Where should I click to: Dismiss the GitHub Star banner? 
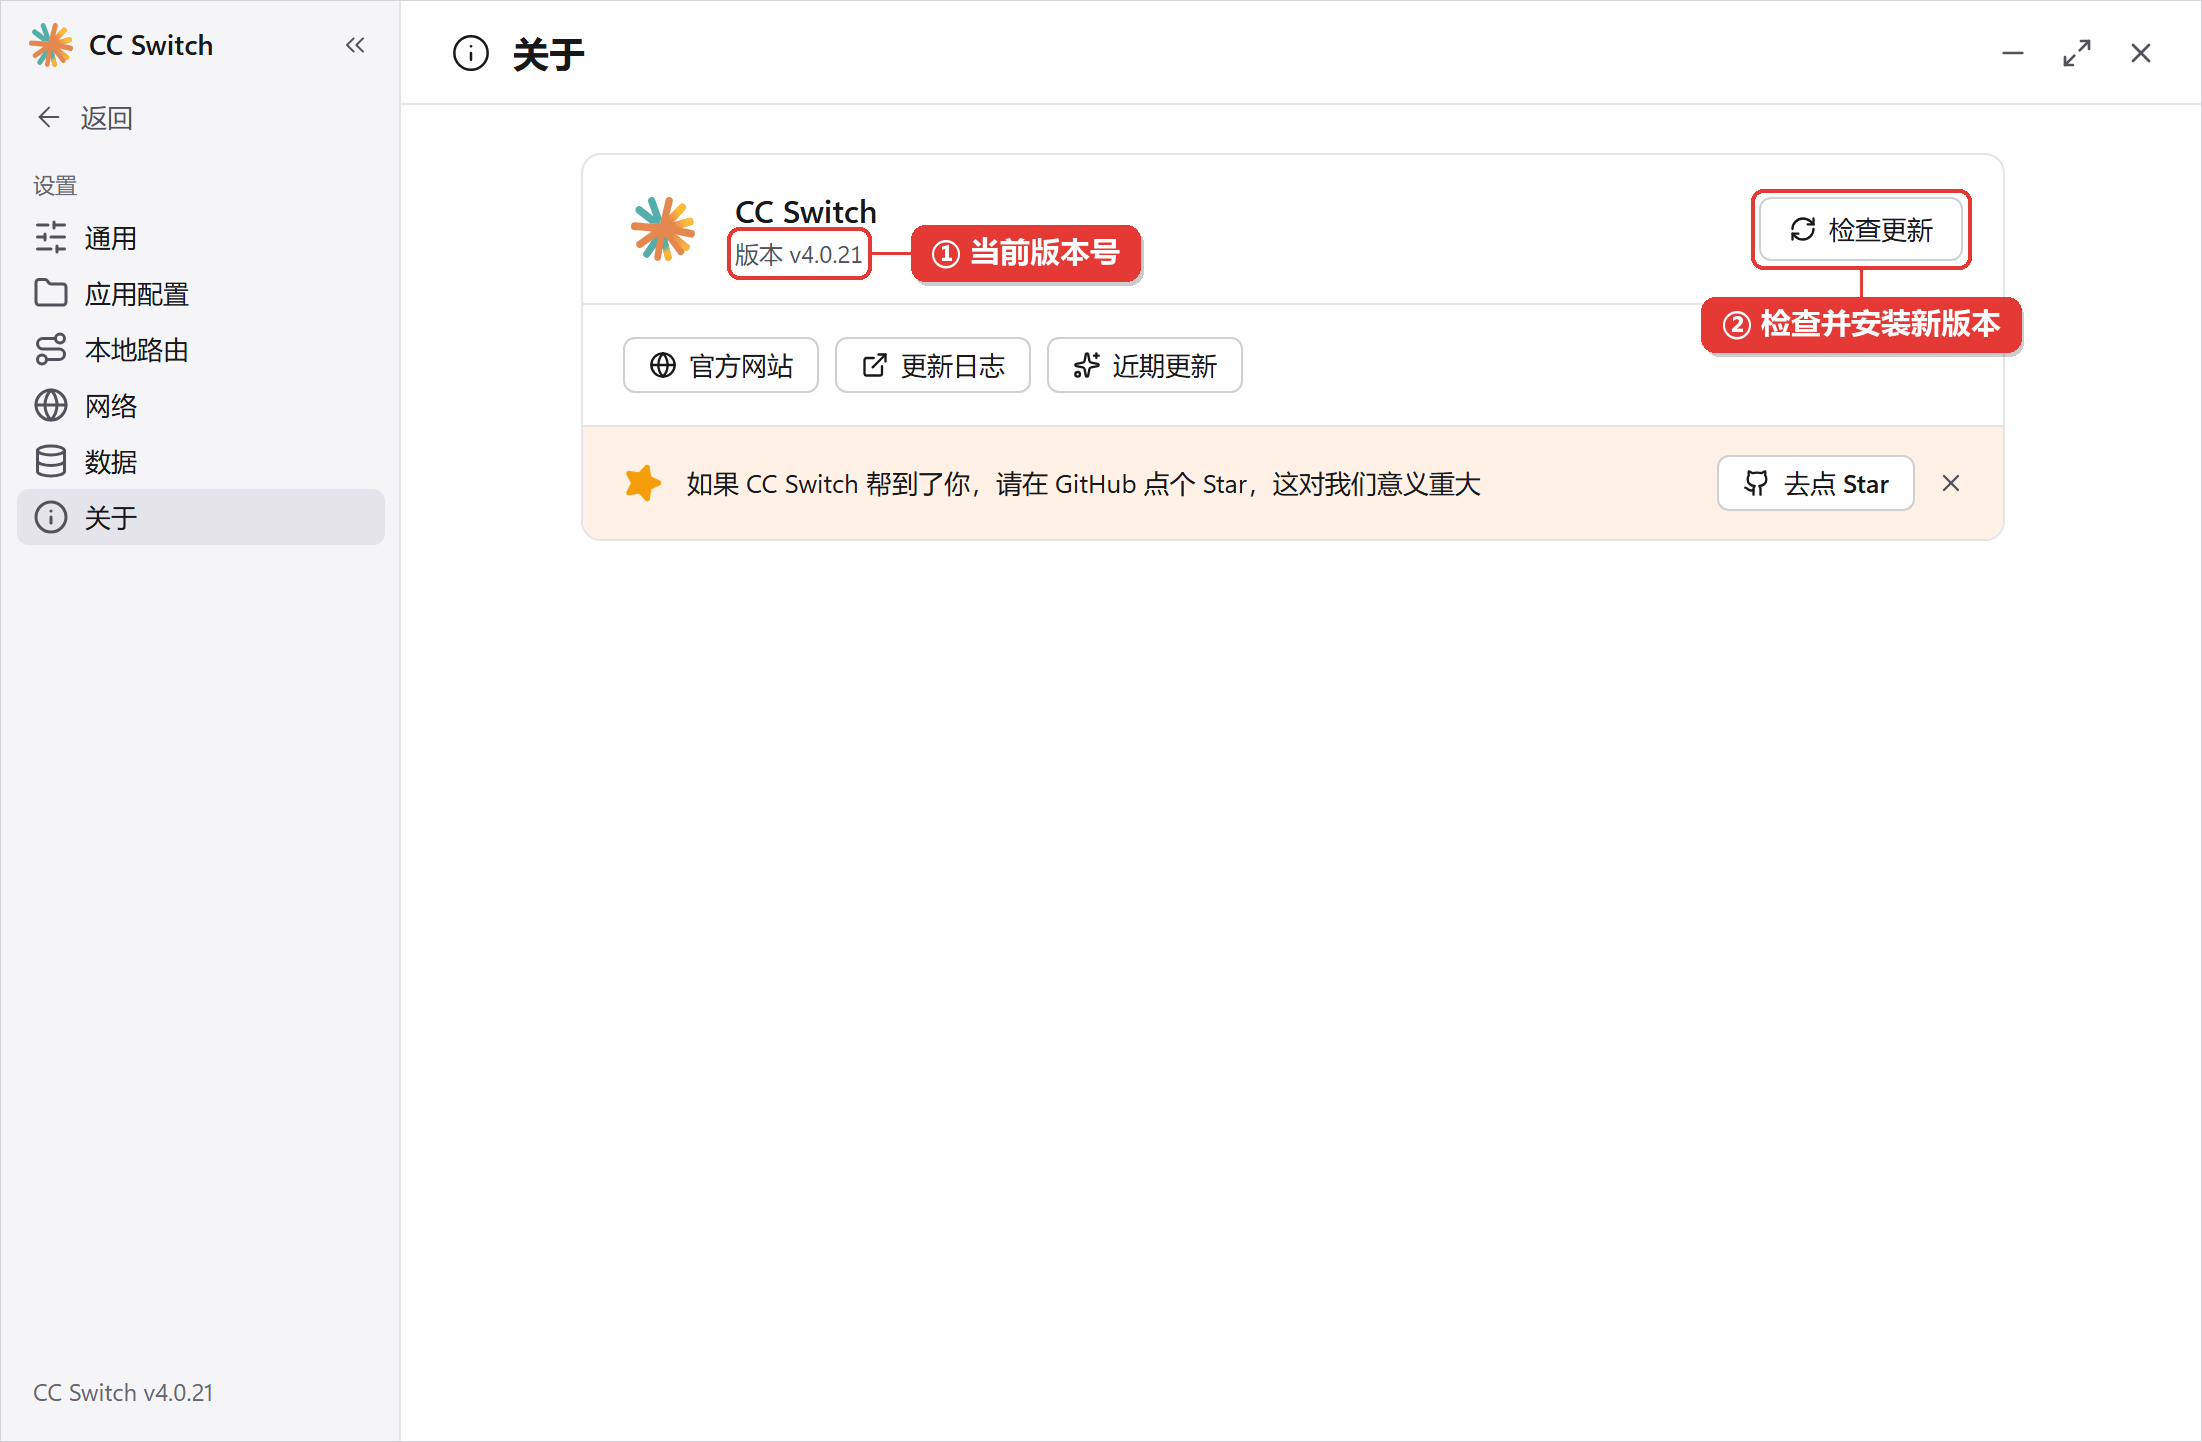1951,484
